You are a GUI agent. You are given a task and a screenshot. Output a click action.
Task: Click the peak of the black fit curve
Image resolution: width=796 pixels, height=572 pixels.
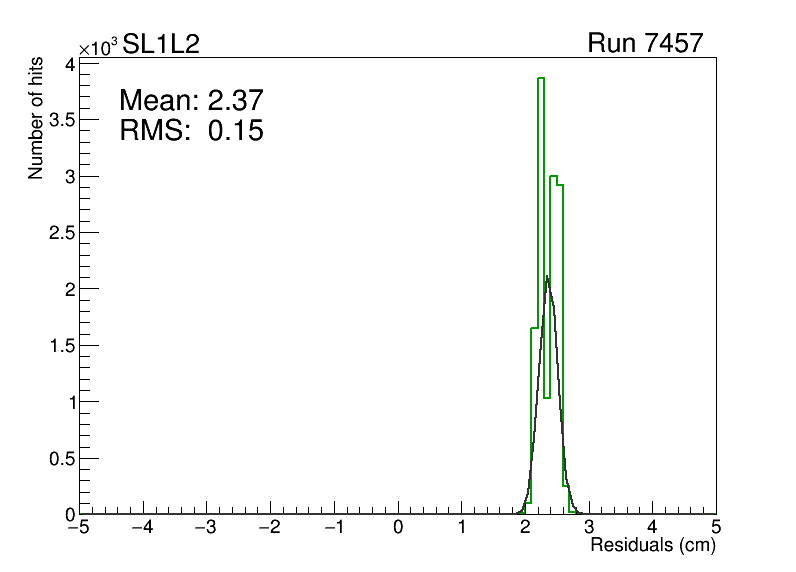tap(546, 277)
